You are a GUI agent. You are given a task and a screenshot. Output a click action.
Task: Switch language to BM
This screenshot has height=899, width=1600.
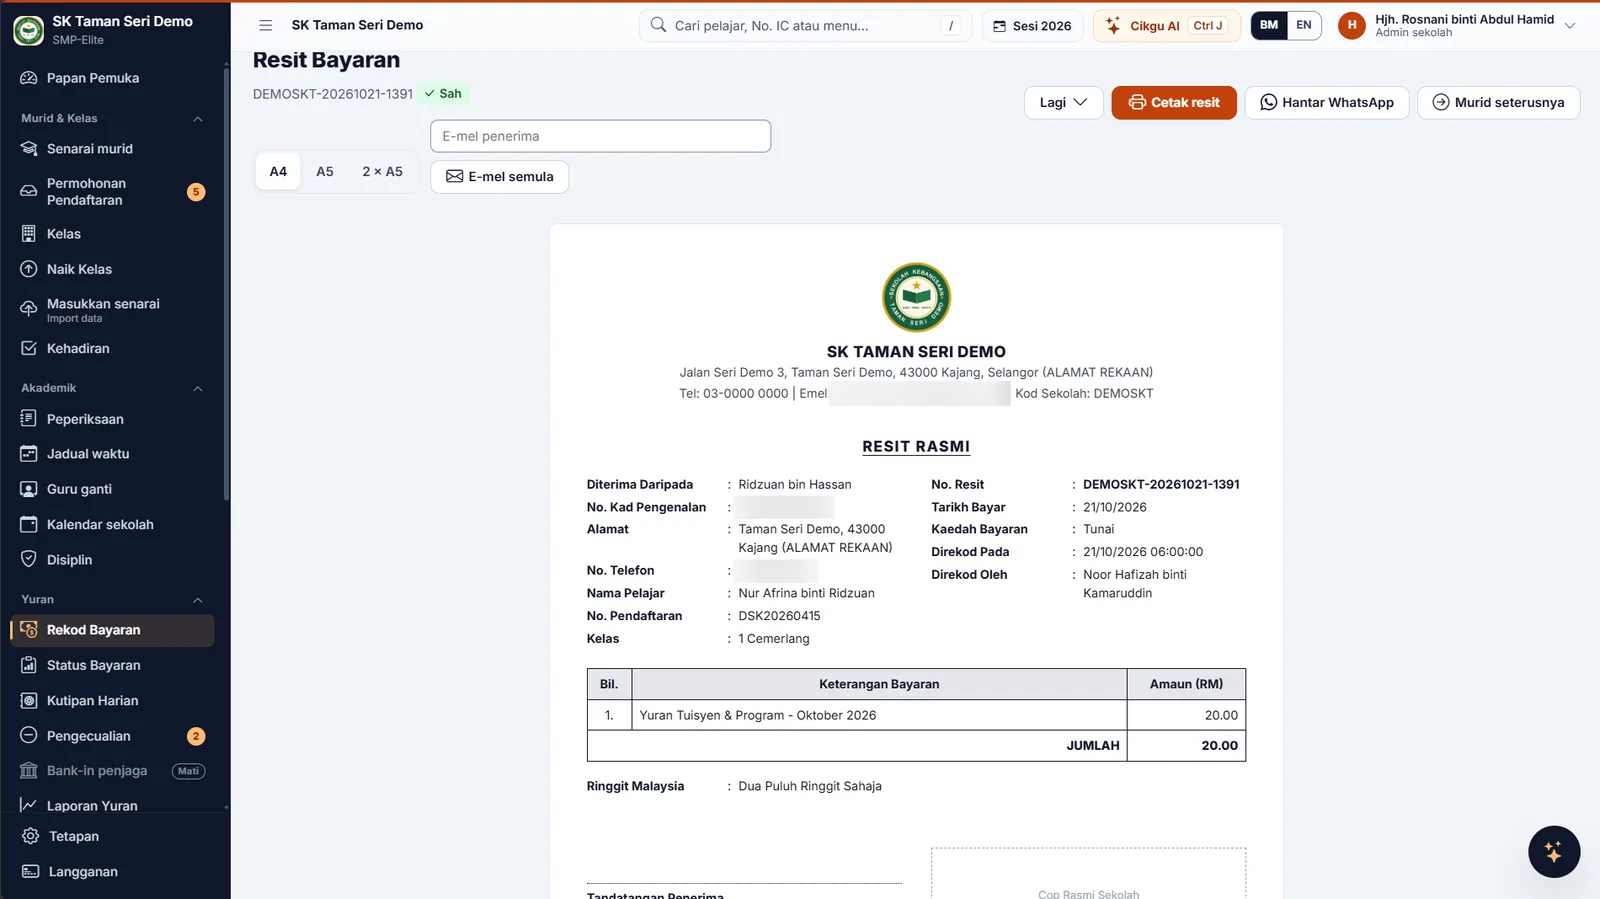tap(1269, 25)
